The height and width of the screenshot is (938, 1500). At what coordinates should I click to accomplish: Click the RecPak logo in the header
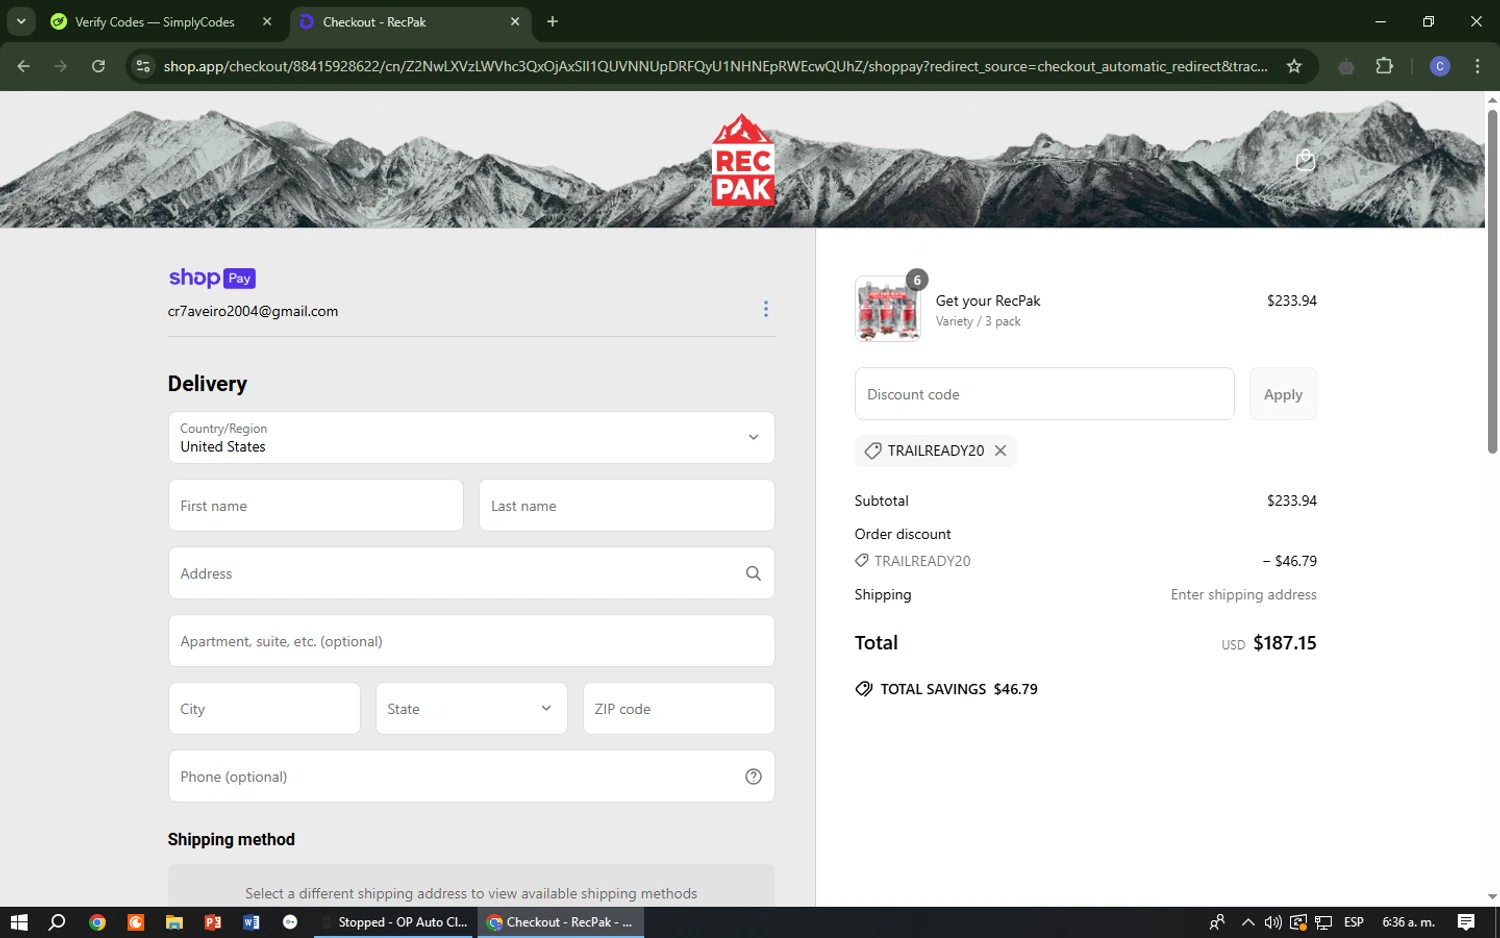(x=742, y=160)
